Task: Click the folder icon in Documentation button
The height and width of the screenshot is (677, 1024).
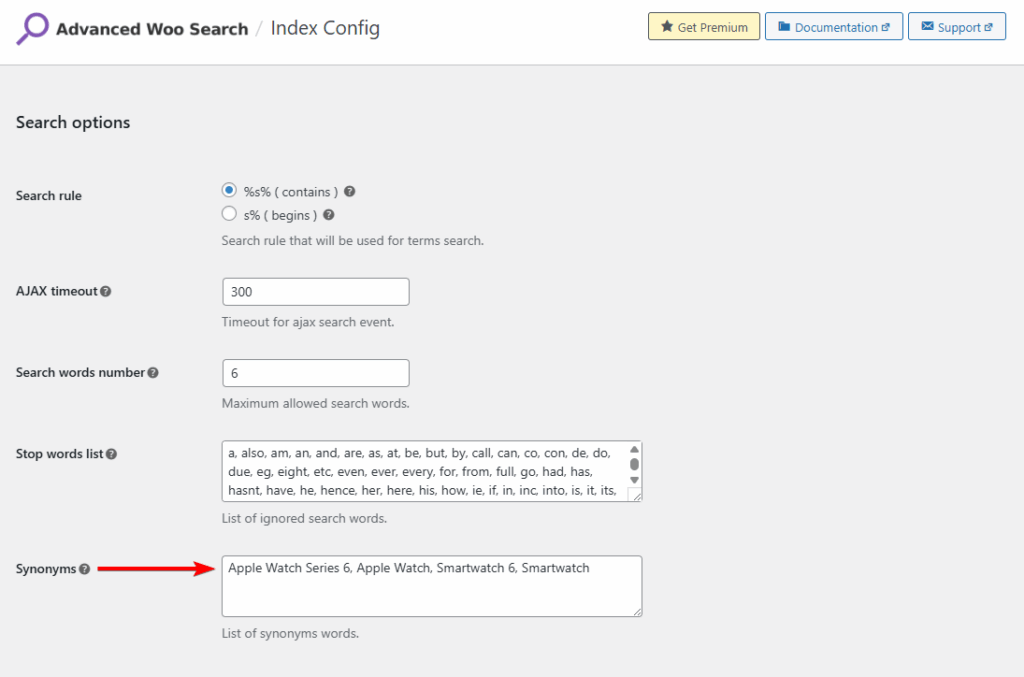Action: pyautogui.click(x=786, y=26)
